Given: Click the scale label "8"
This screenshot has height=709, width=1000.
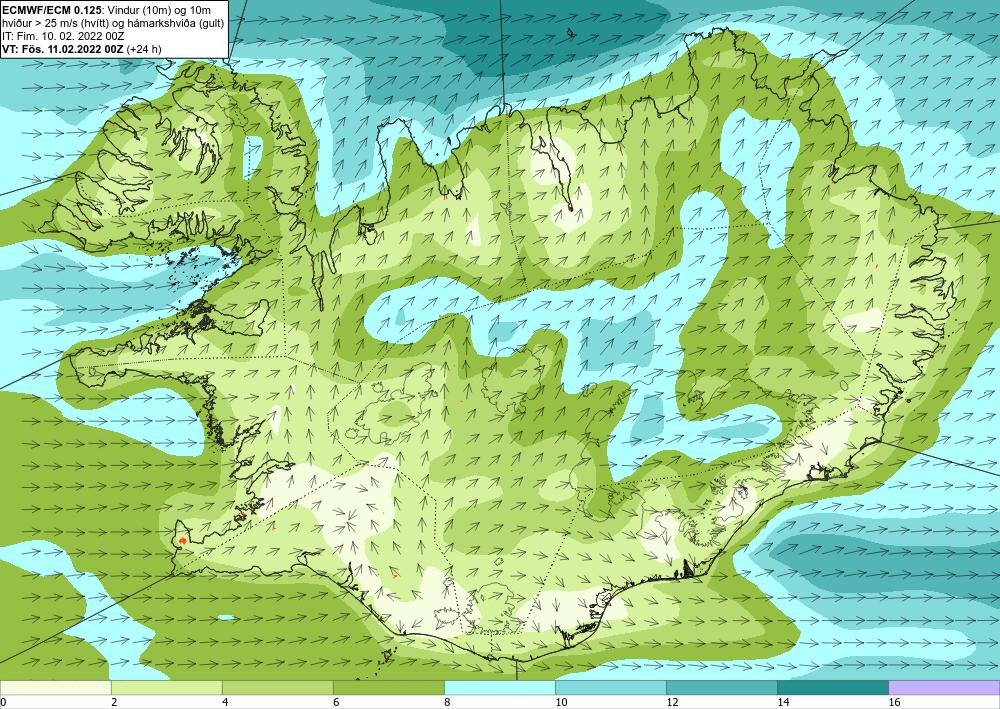Looking at the screenshot, I should click(447, 702).
